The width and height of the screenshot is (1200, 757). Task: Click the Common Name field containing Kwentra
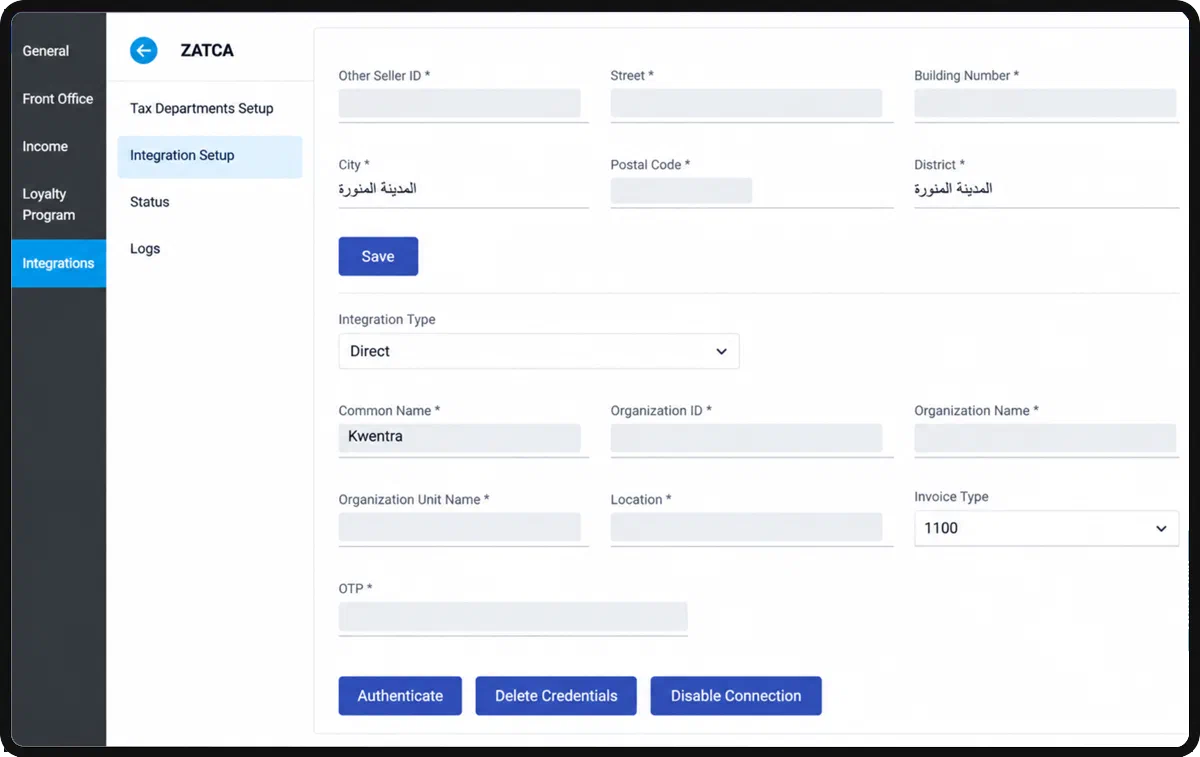click(x=460, y=437)
